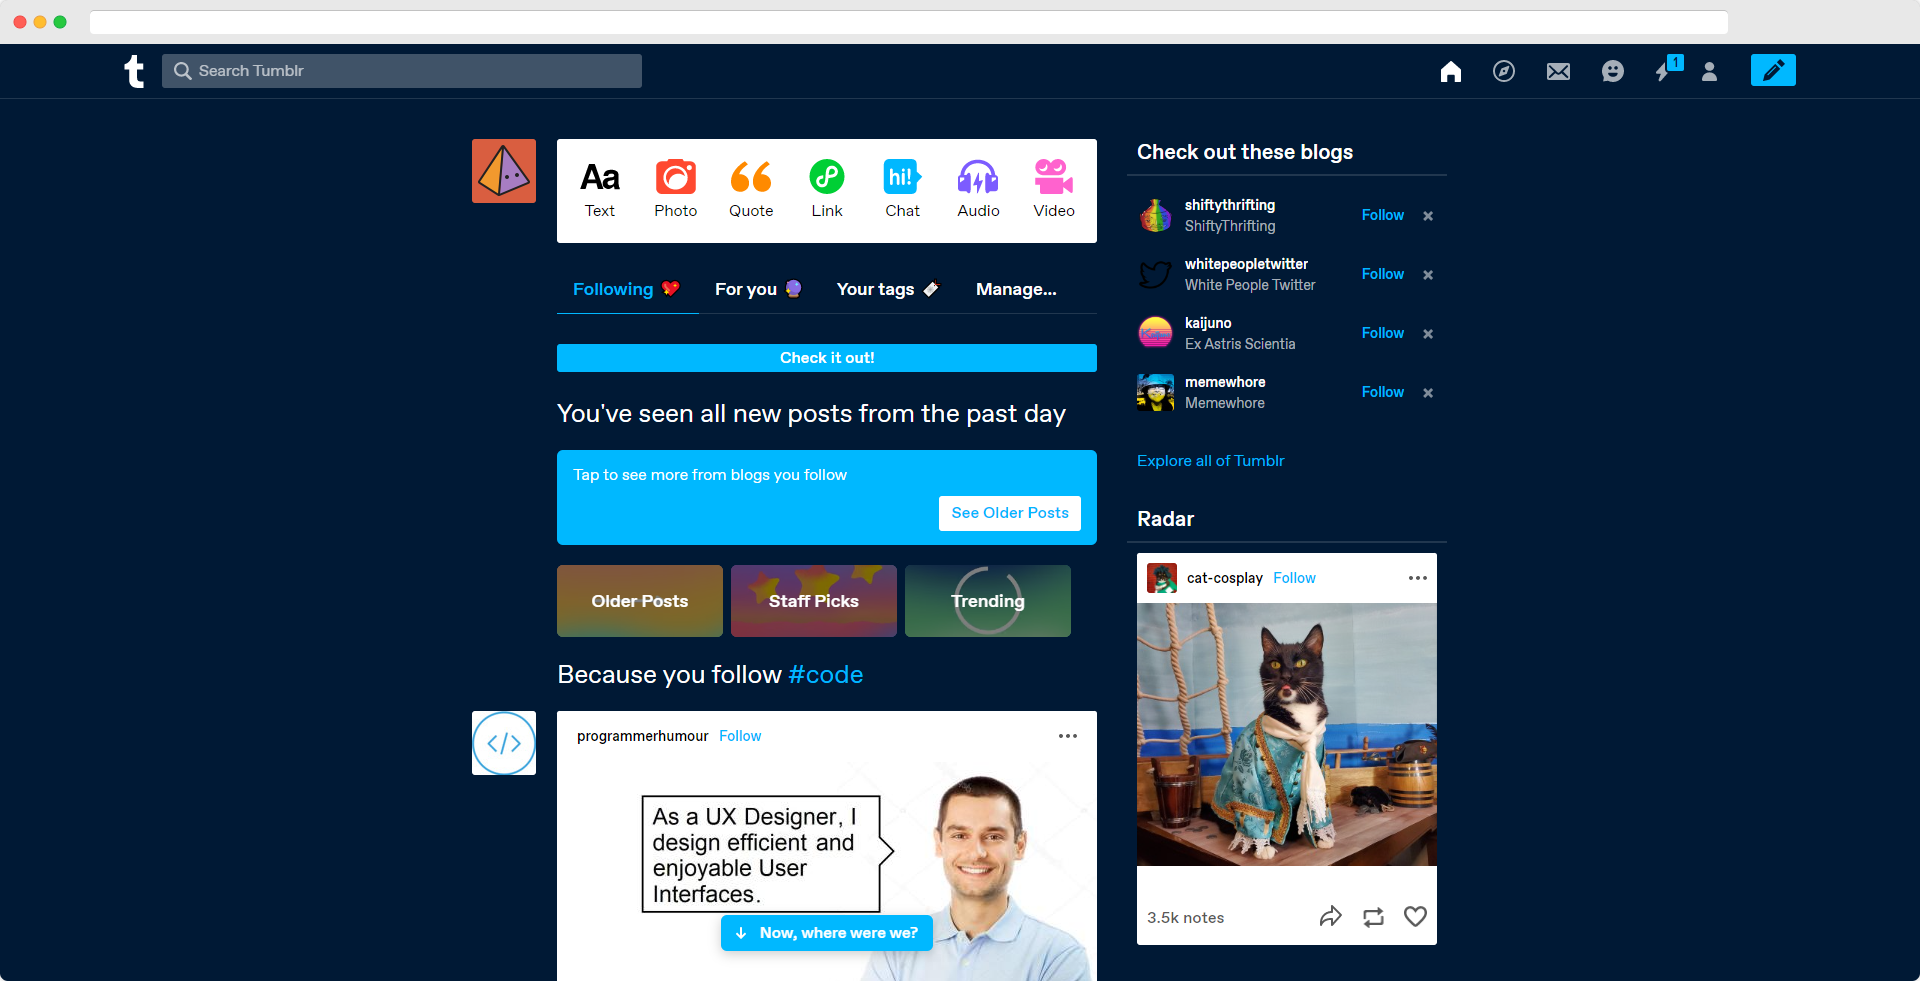
Task: Switch to the Your tags tab
Action: pos(888,289)
